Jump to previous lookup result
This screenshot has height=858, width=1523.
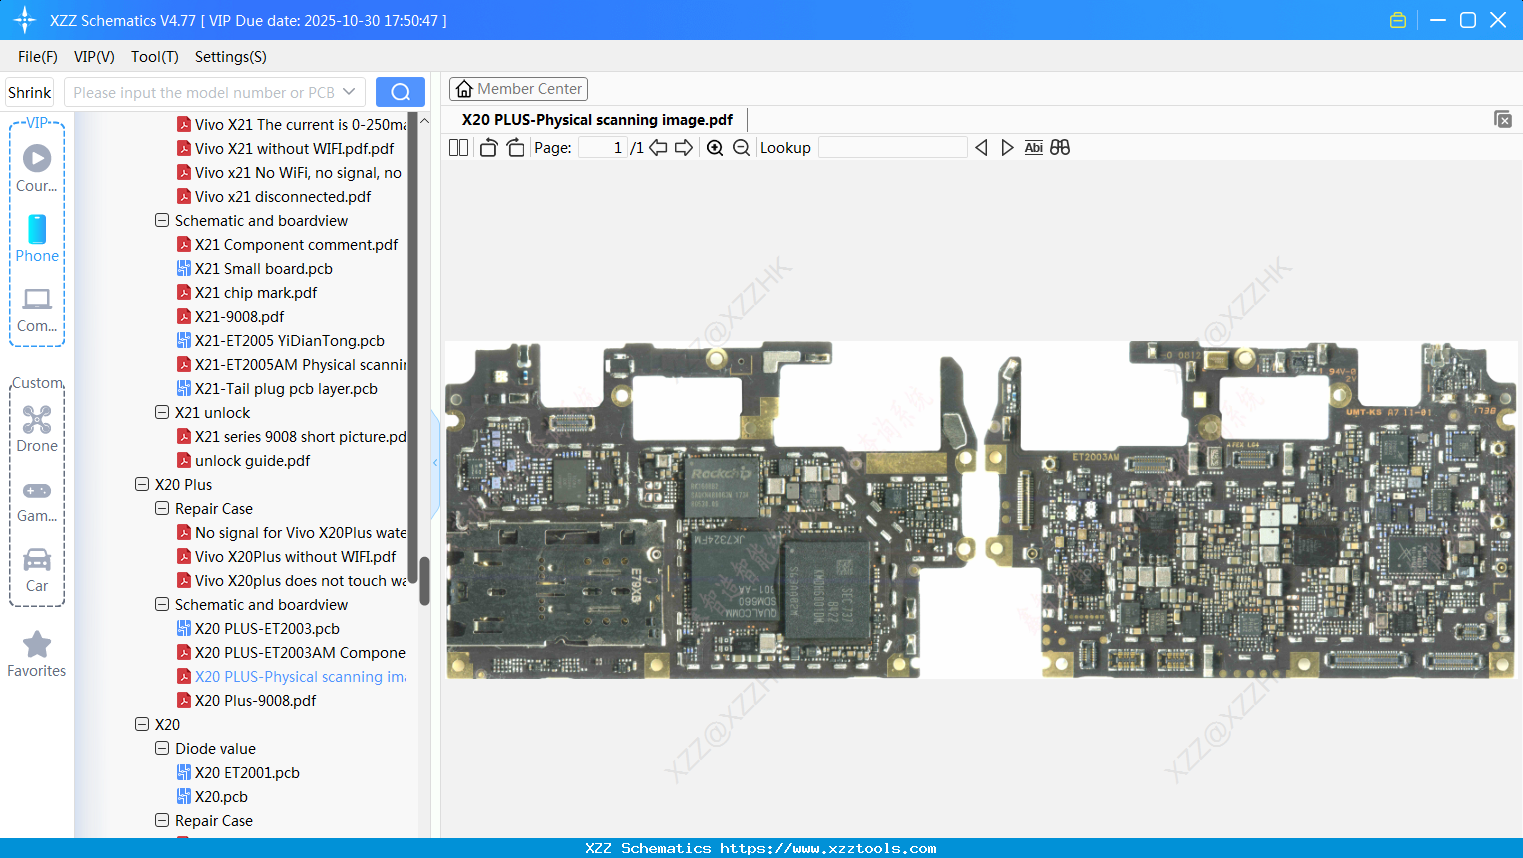click(x=981, y=148)
